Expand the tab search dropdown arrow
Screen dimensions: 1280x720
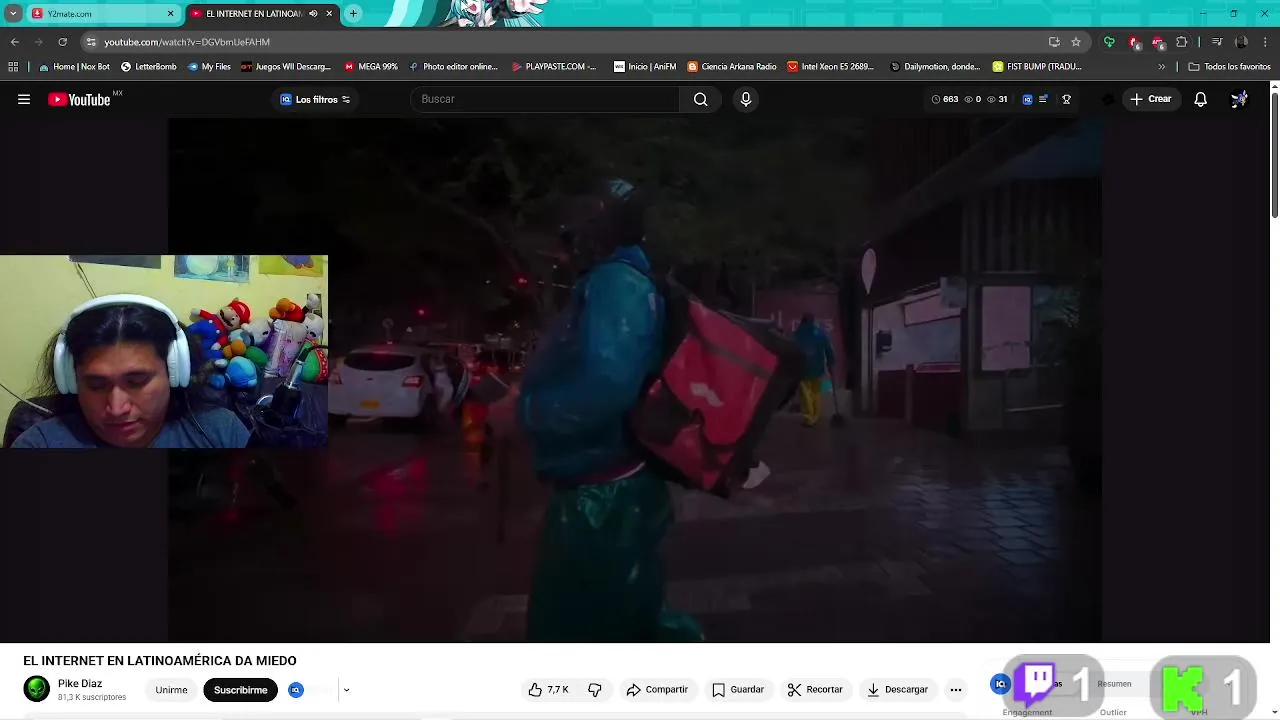13,14
